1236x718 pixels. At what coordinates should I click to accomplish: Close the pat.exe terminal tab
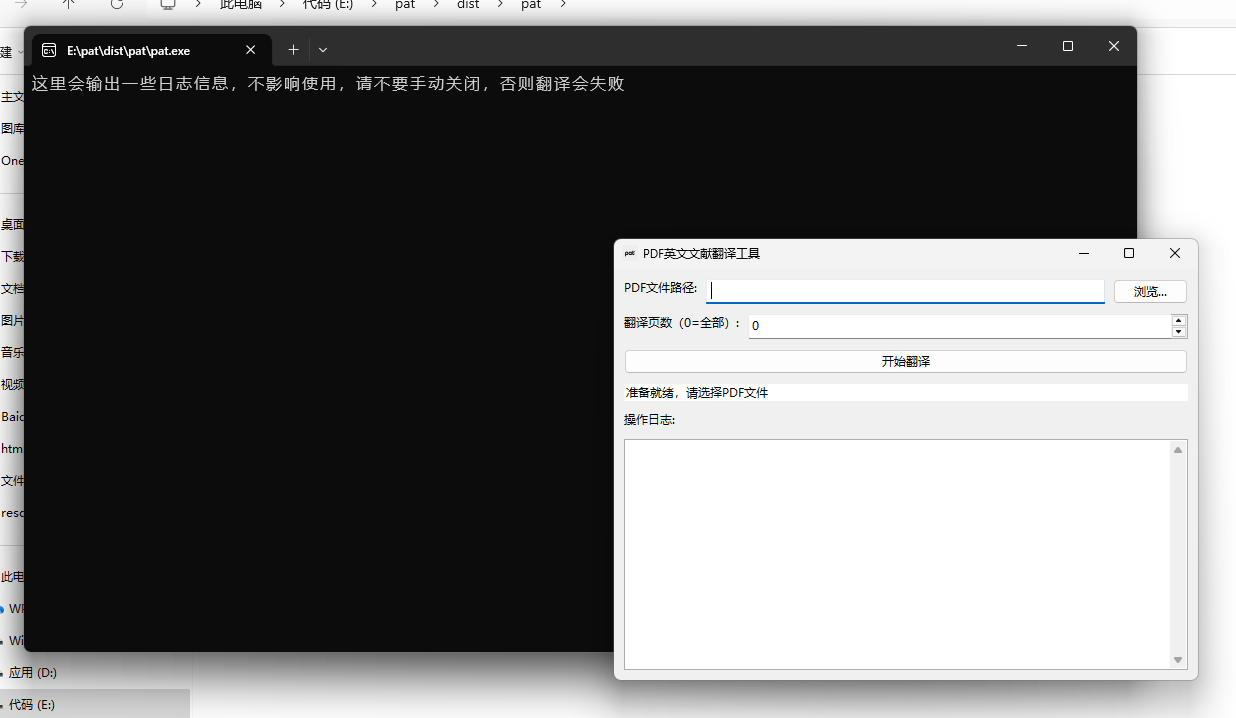(250, 50)
